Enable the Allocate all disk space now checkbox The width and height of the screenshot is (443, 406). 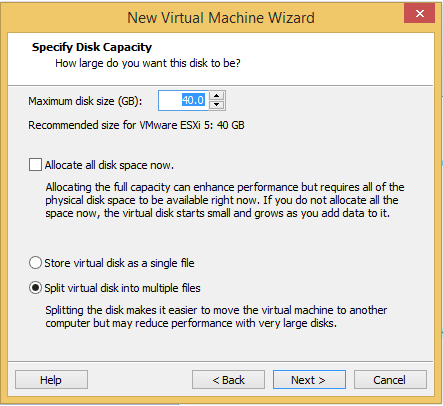(x=35, y=165)
